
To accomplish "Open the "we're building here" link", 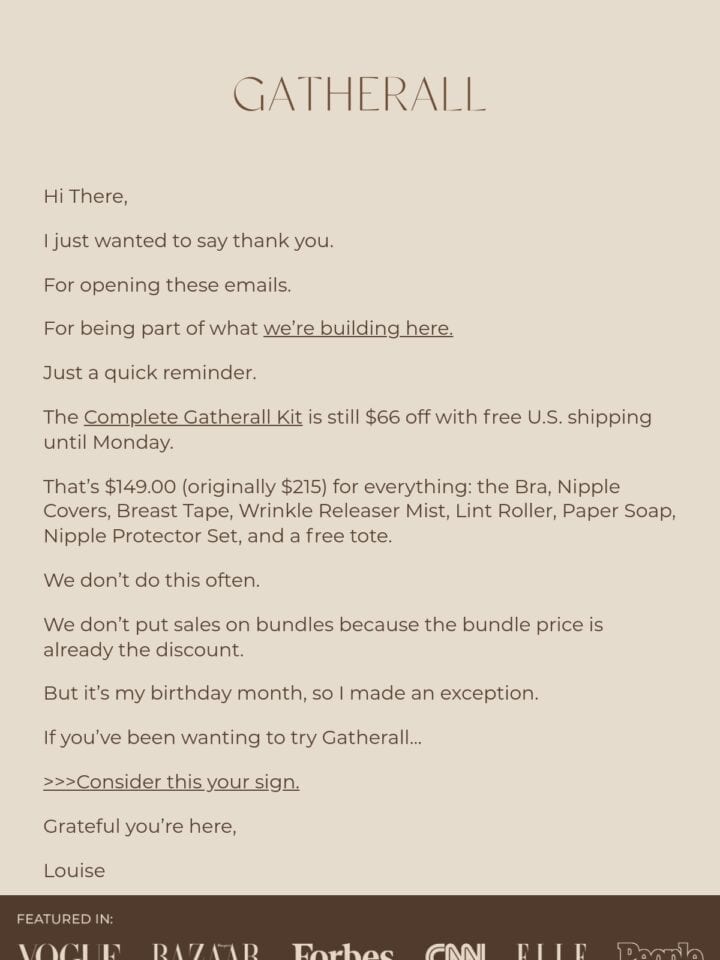I will [358, 329].
